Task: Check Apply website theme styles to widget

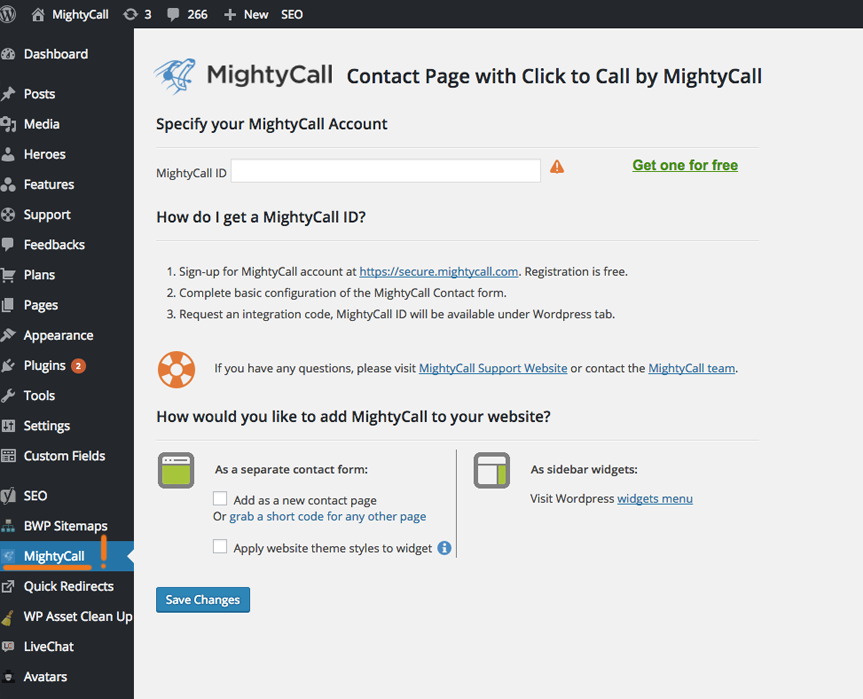Action: click(220, 547)
